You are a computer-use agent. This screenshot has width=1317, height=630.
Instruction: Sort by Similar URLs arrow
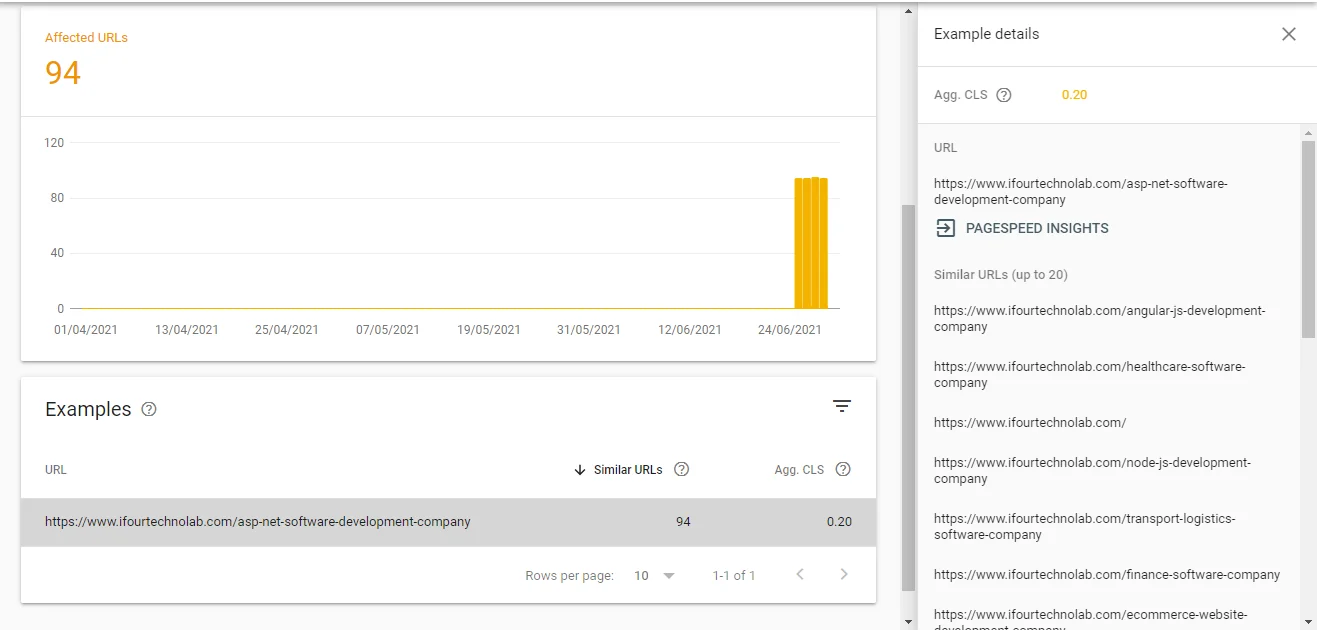point(580,470)
